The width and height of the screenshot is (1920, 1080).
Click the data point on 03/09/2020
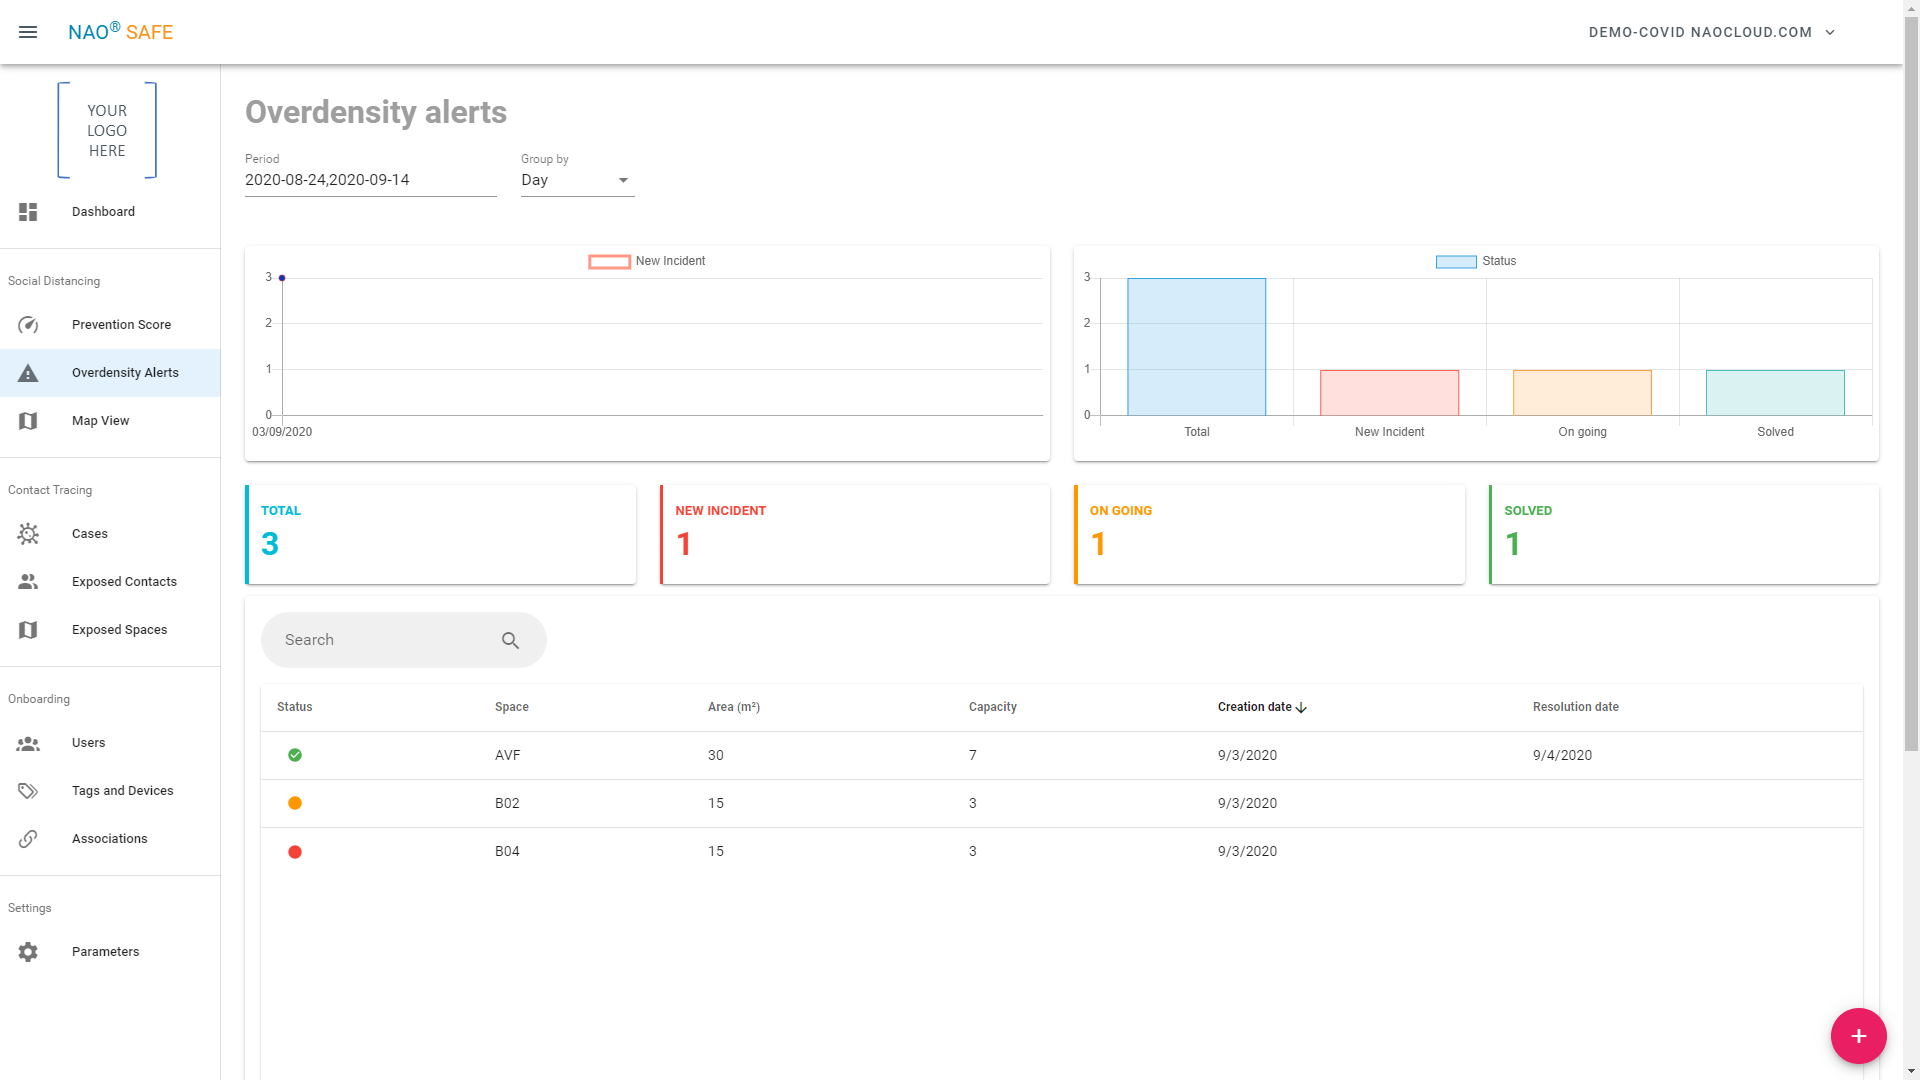(282, 278)
